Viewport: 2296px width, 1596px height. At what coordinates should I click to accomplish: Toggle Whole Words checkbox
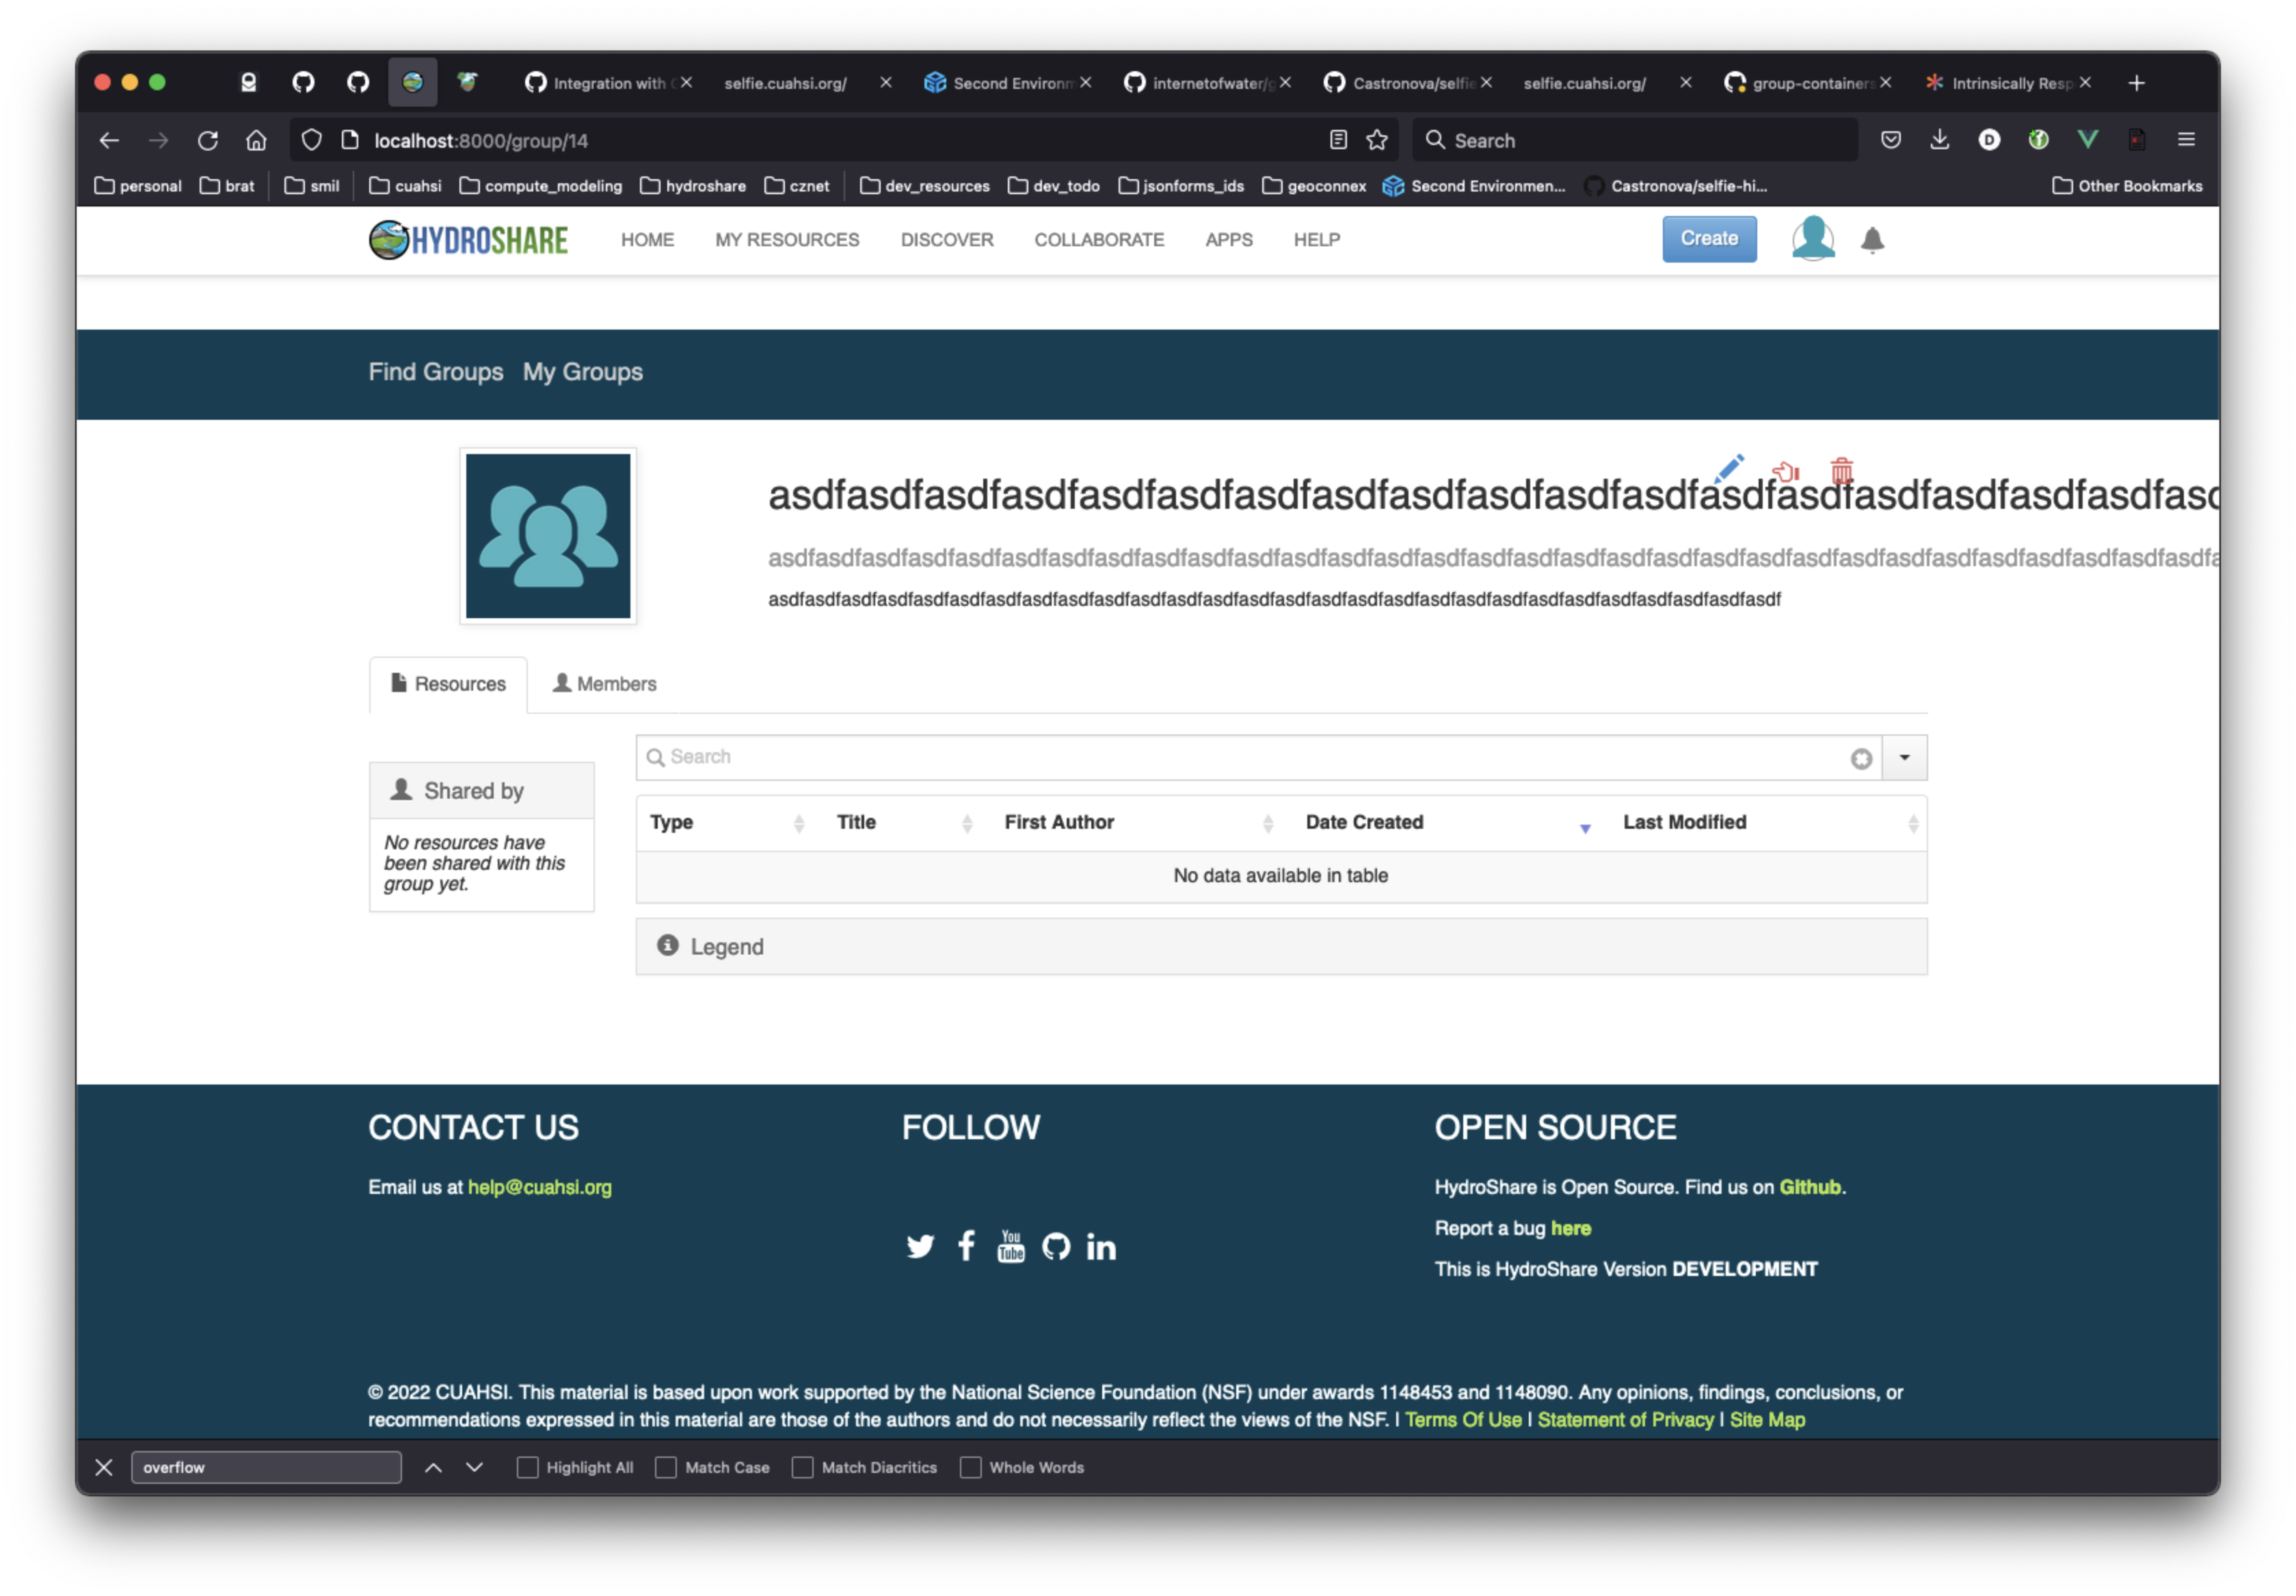click(970, 1467)
